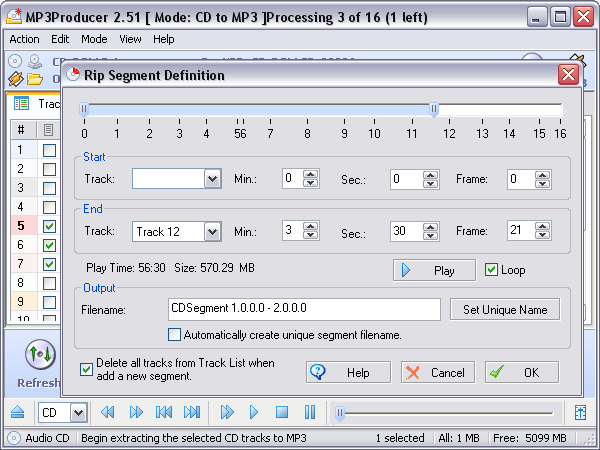Screen dimensions: 600x450
Task: Increase End Min. value with up arrow
Action: [310, 226]
